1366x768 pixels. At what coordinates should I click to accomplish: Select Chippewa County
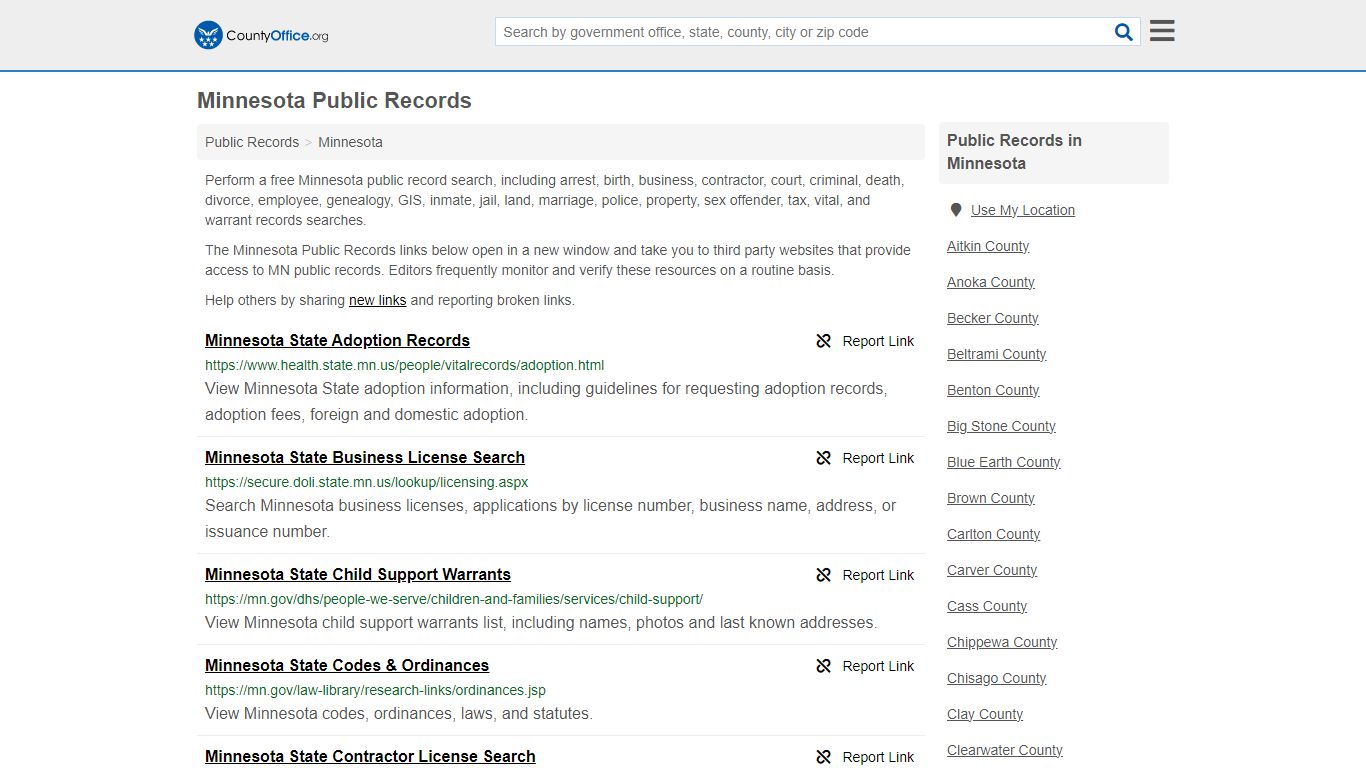click(1002, 642)
